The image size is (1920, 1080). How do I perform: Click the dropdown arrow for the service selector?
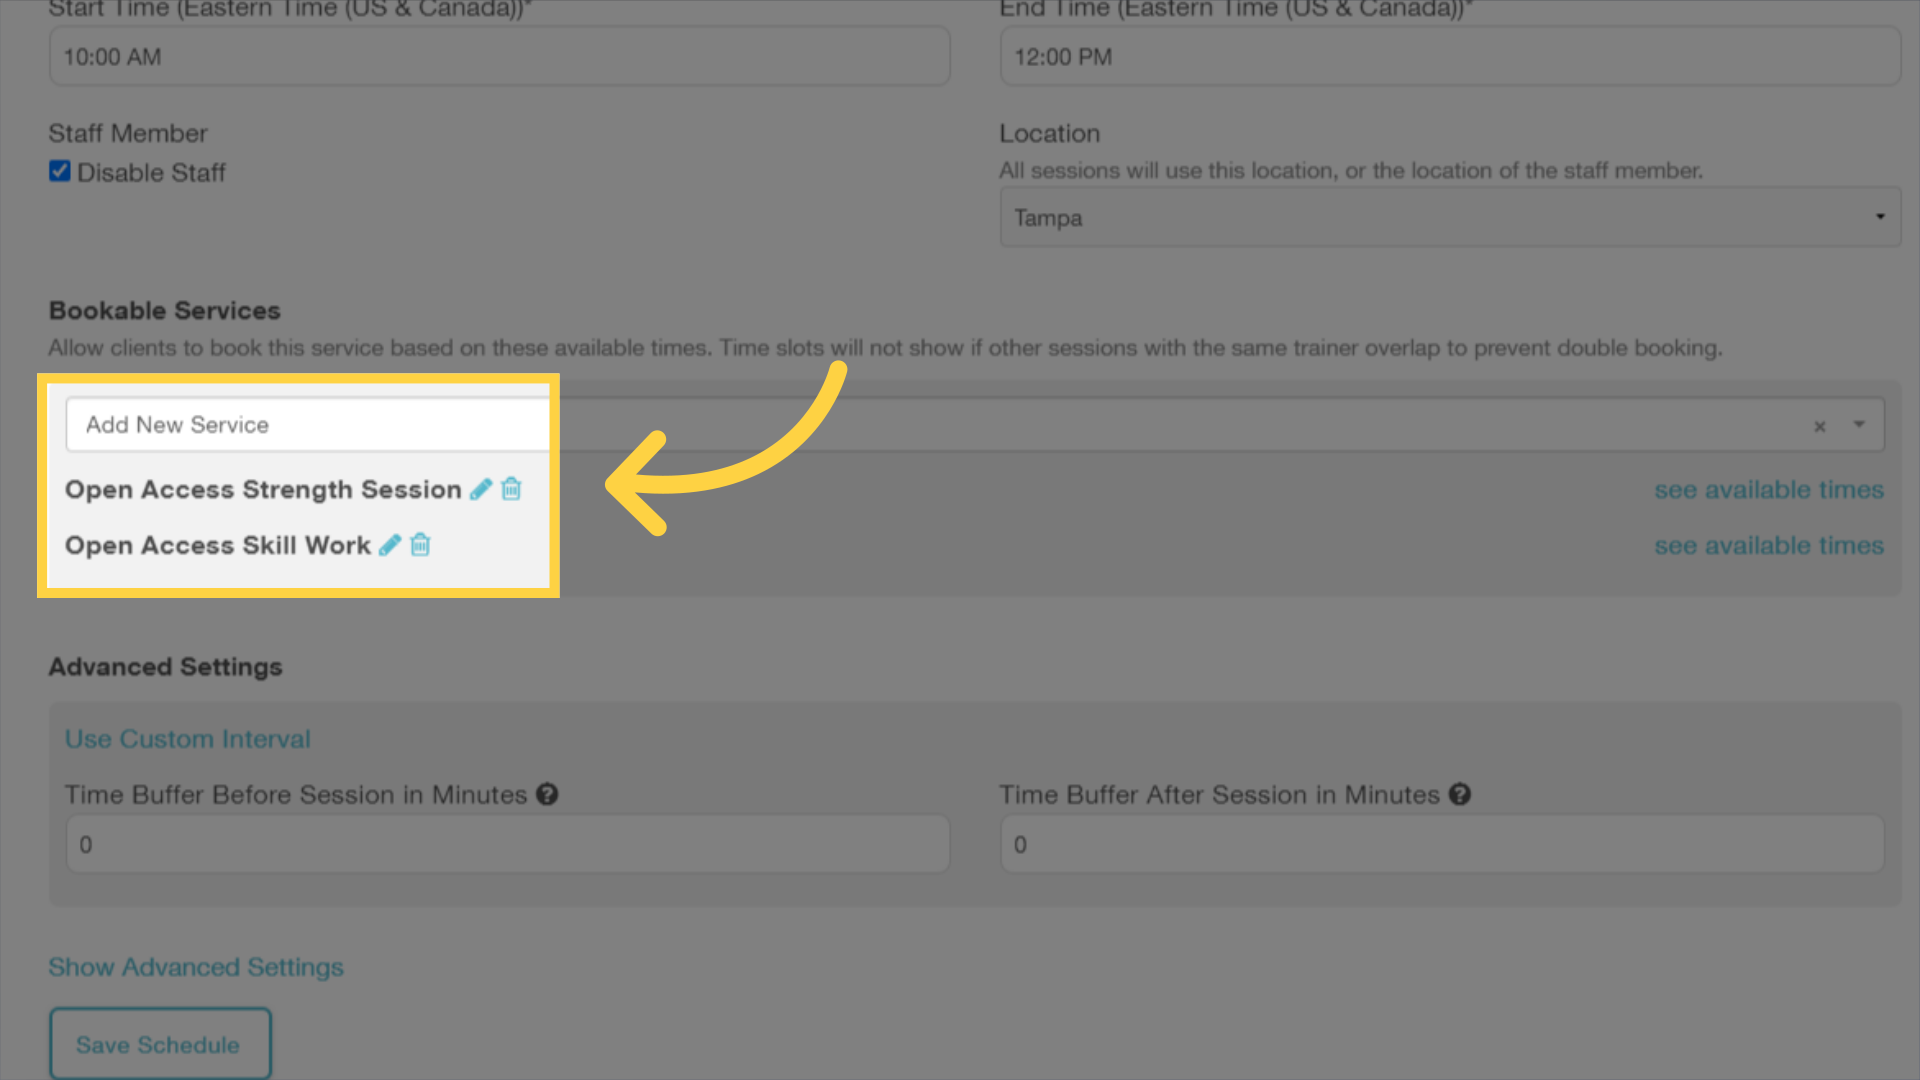click(x=1859, y=425)
